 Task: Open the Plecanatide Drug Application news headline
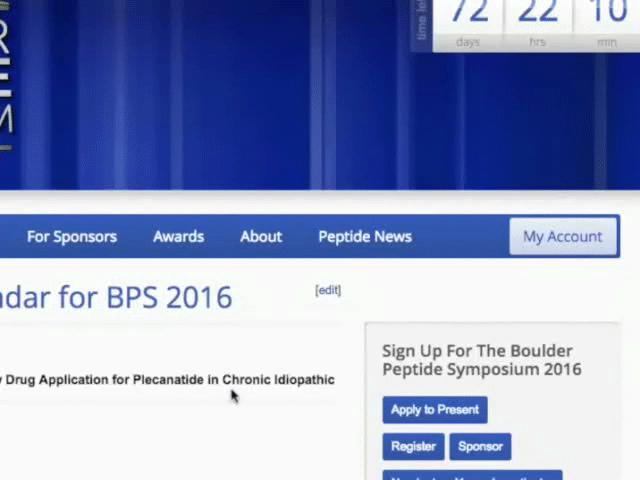click(x=167, y=380)
